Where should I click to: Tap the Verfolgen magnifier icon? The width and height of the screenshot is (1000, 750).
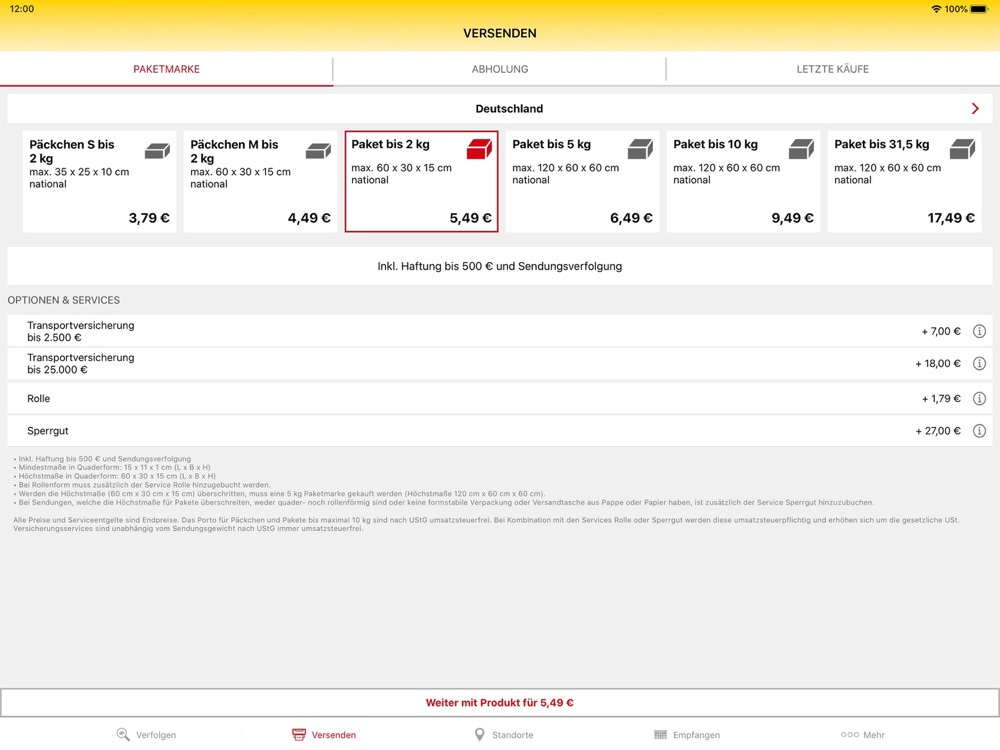coord(123,735)
